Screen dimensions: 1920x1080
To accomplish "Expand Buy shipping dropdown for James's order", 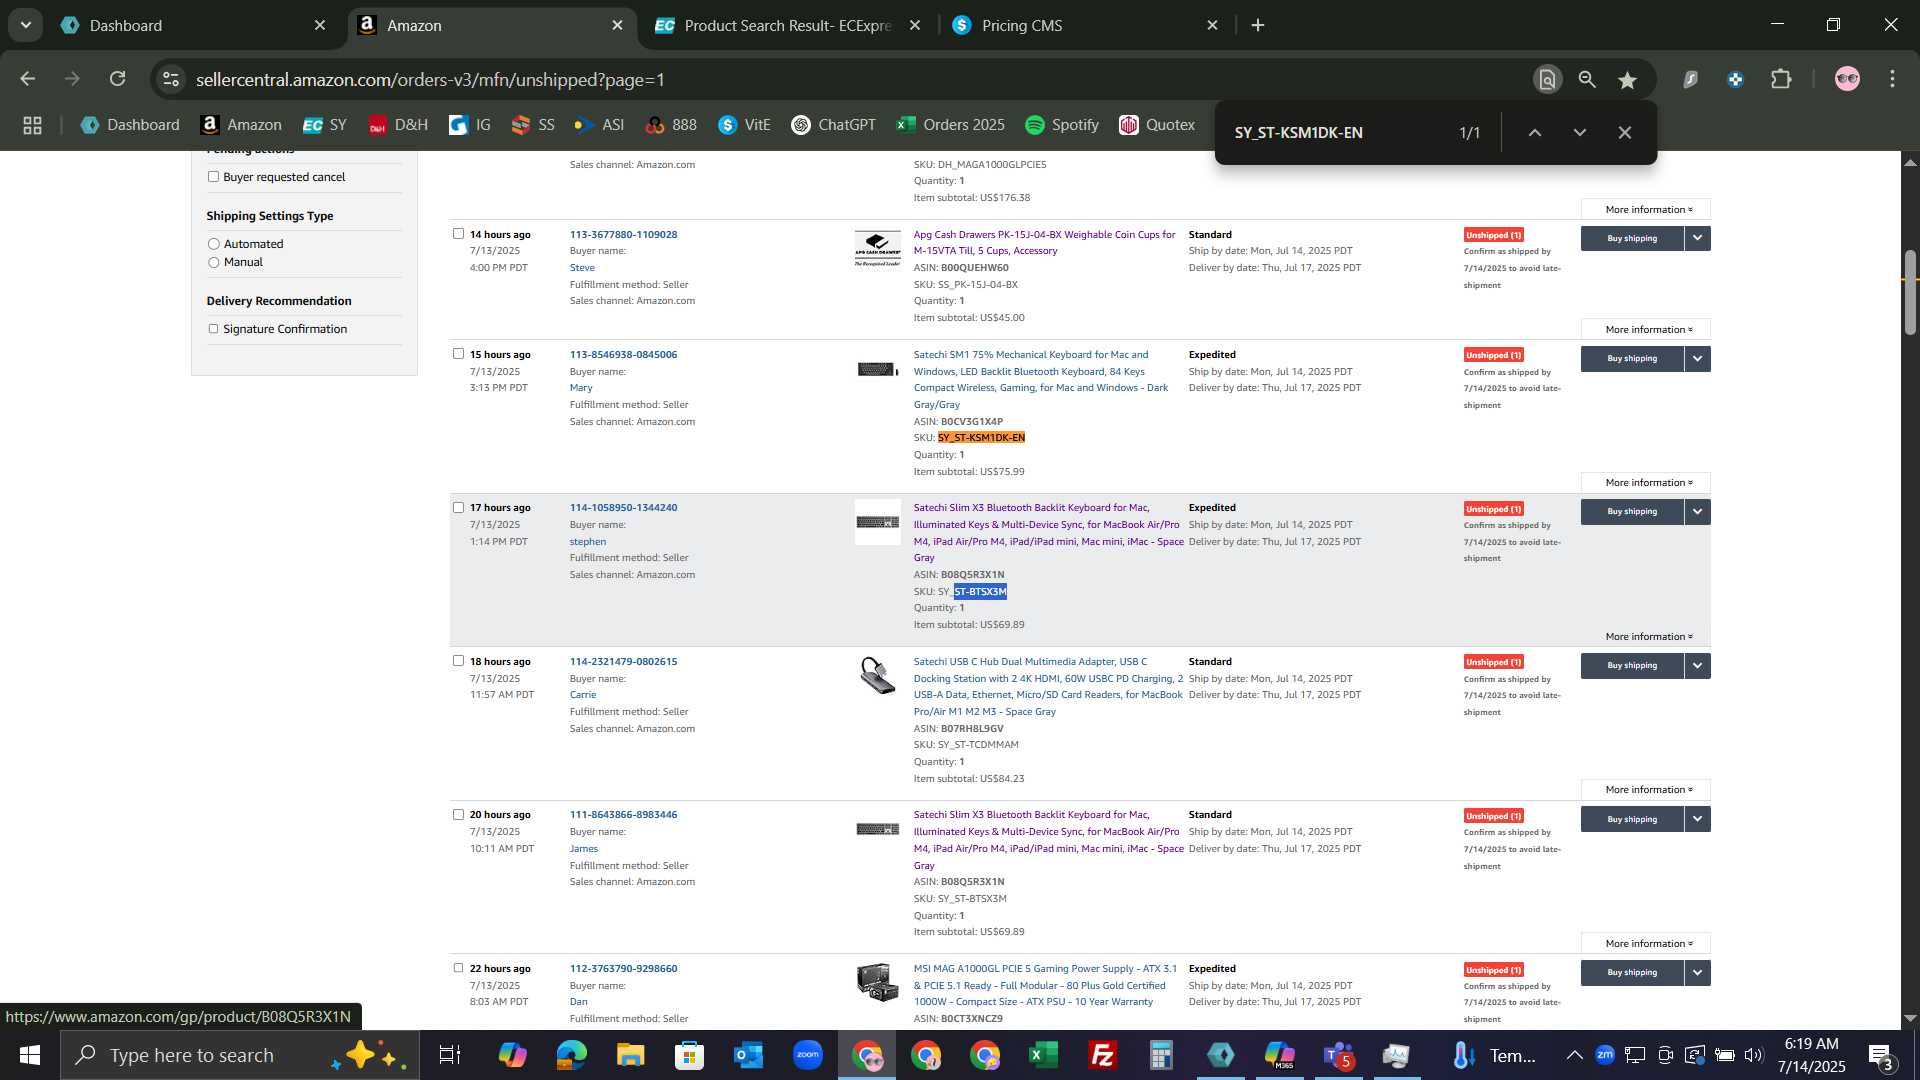I will pyautogui.click(x=1697, y=819).
